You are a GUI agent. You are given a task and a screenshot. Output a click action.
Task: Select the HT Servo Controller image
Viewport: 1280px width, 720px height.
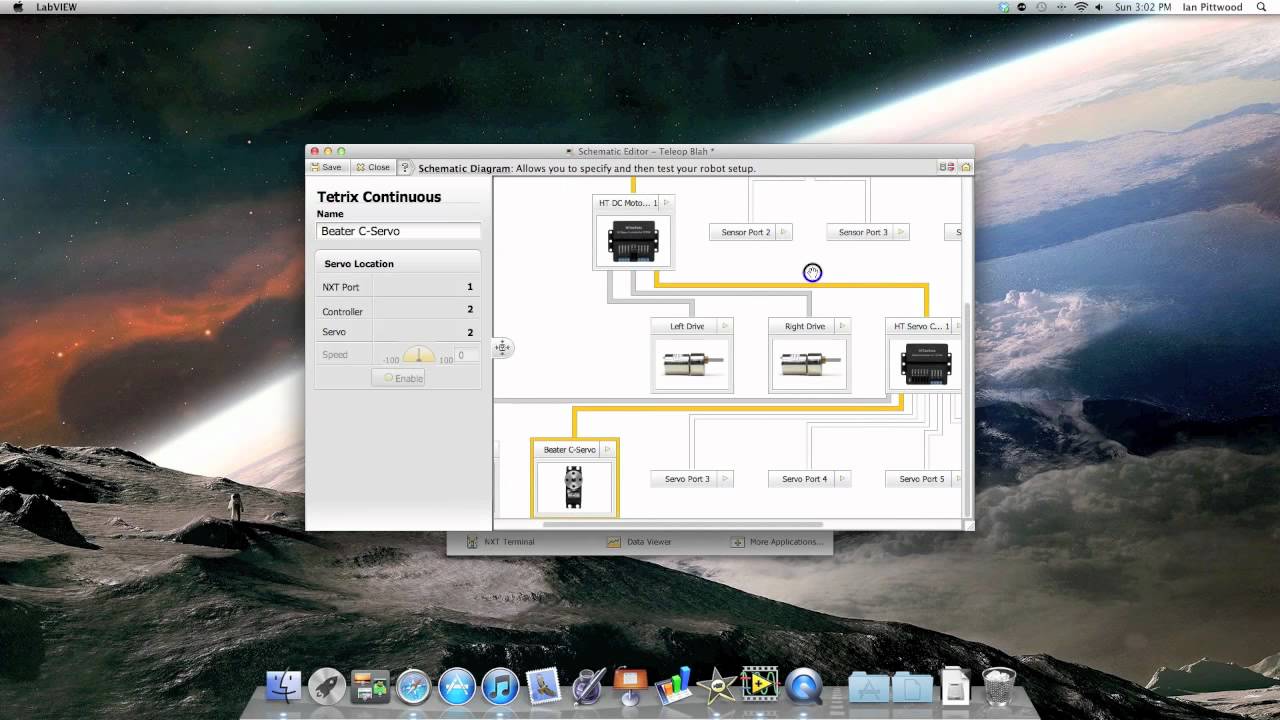[926, 363]
